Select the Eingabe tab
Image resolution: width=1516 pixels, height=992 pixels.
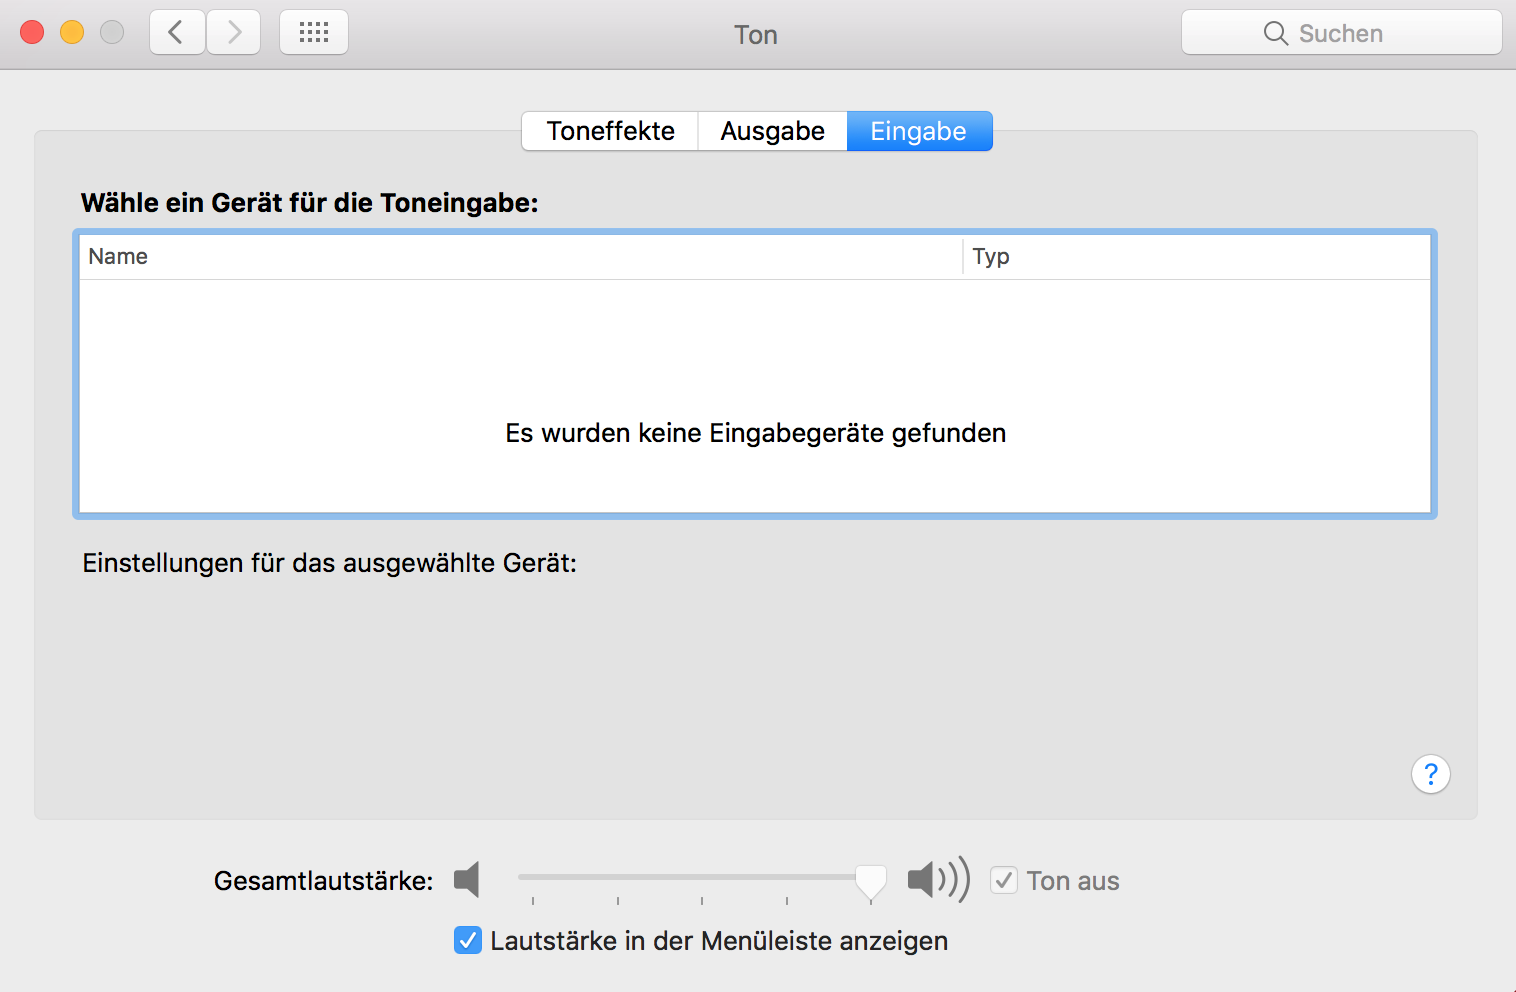click(x=919, y=131)
